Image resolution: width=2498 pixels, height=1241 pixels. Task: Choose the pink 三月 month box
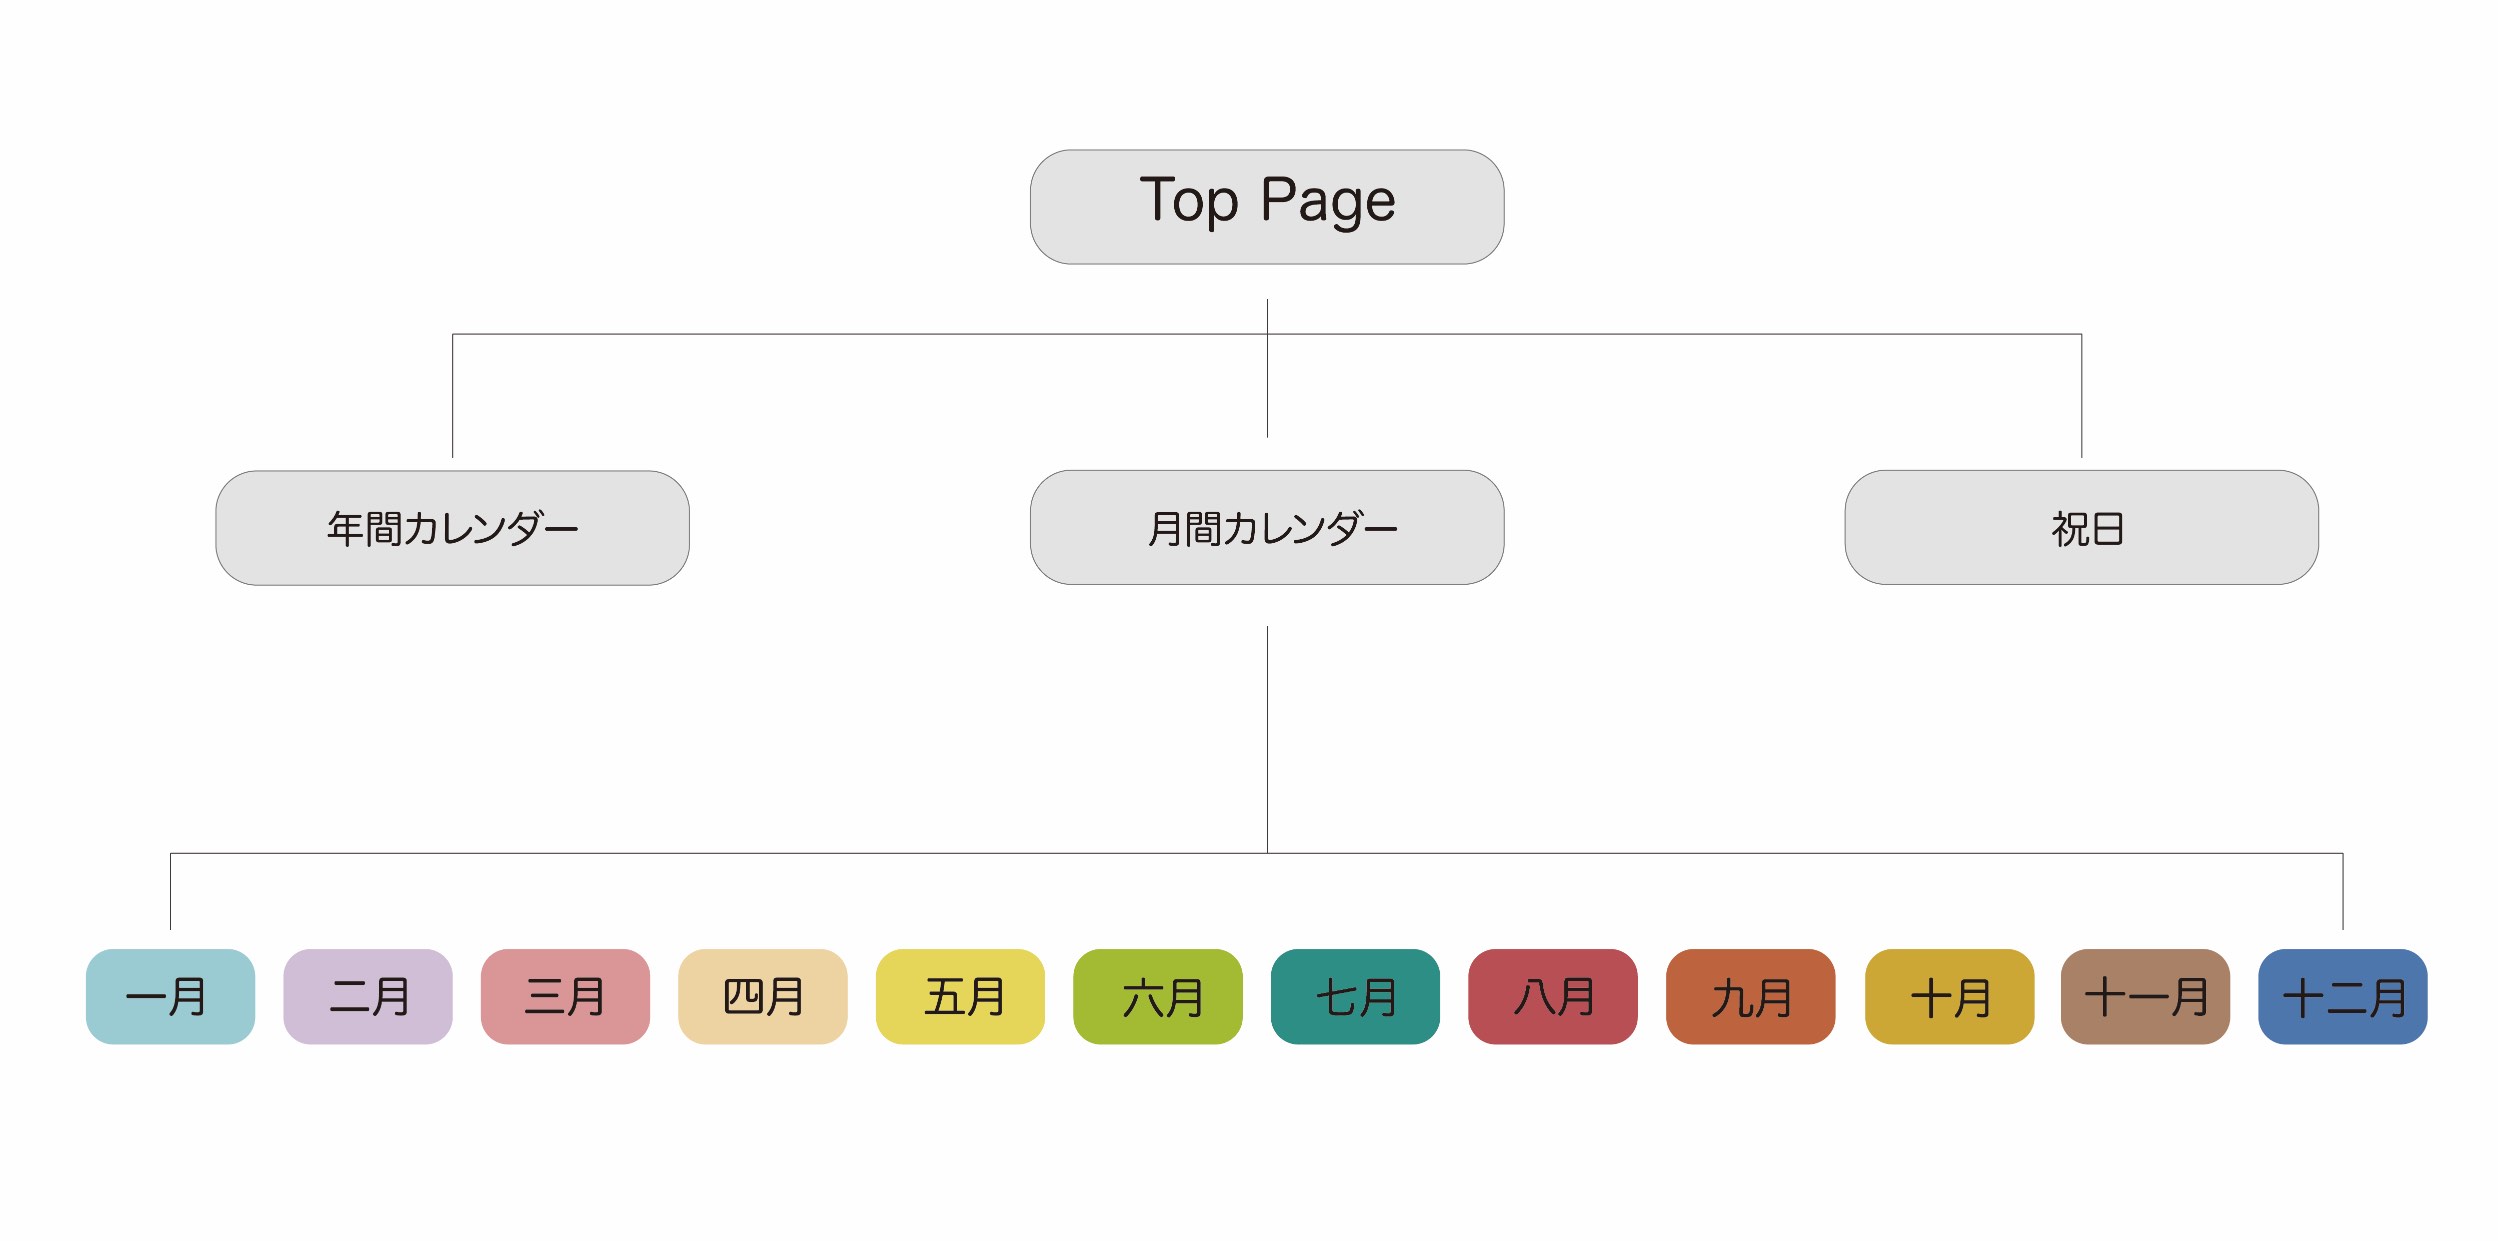coord(565,997)
